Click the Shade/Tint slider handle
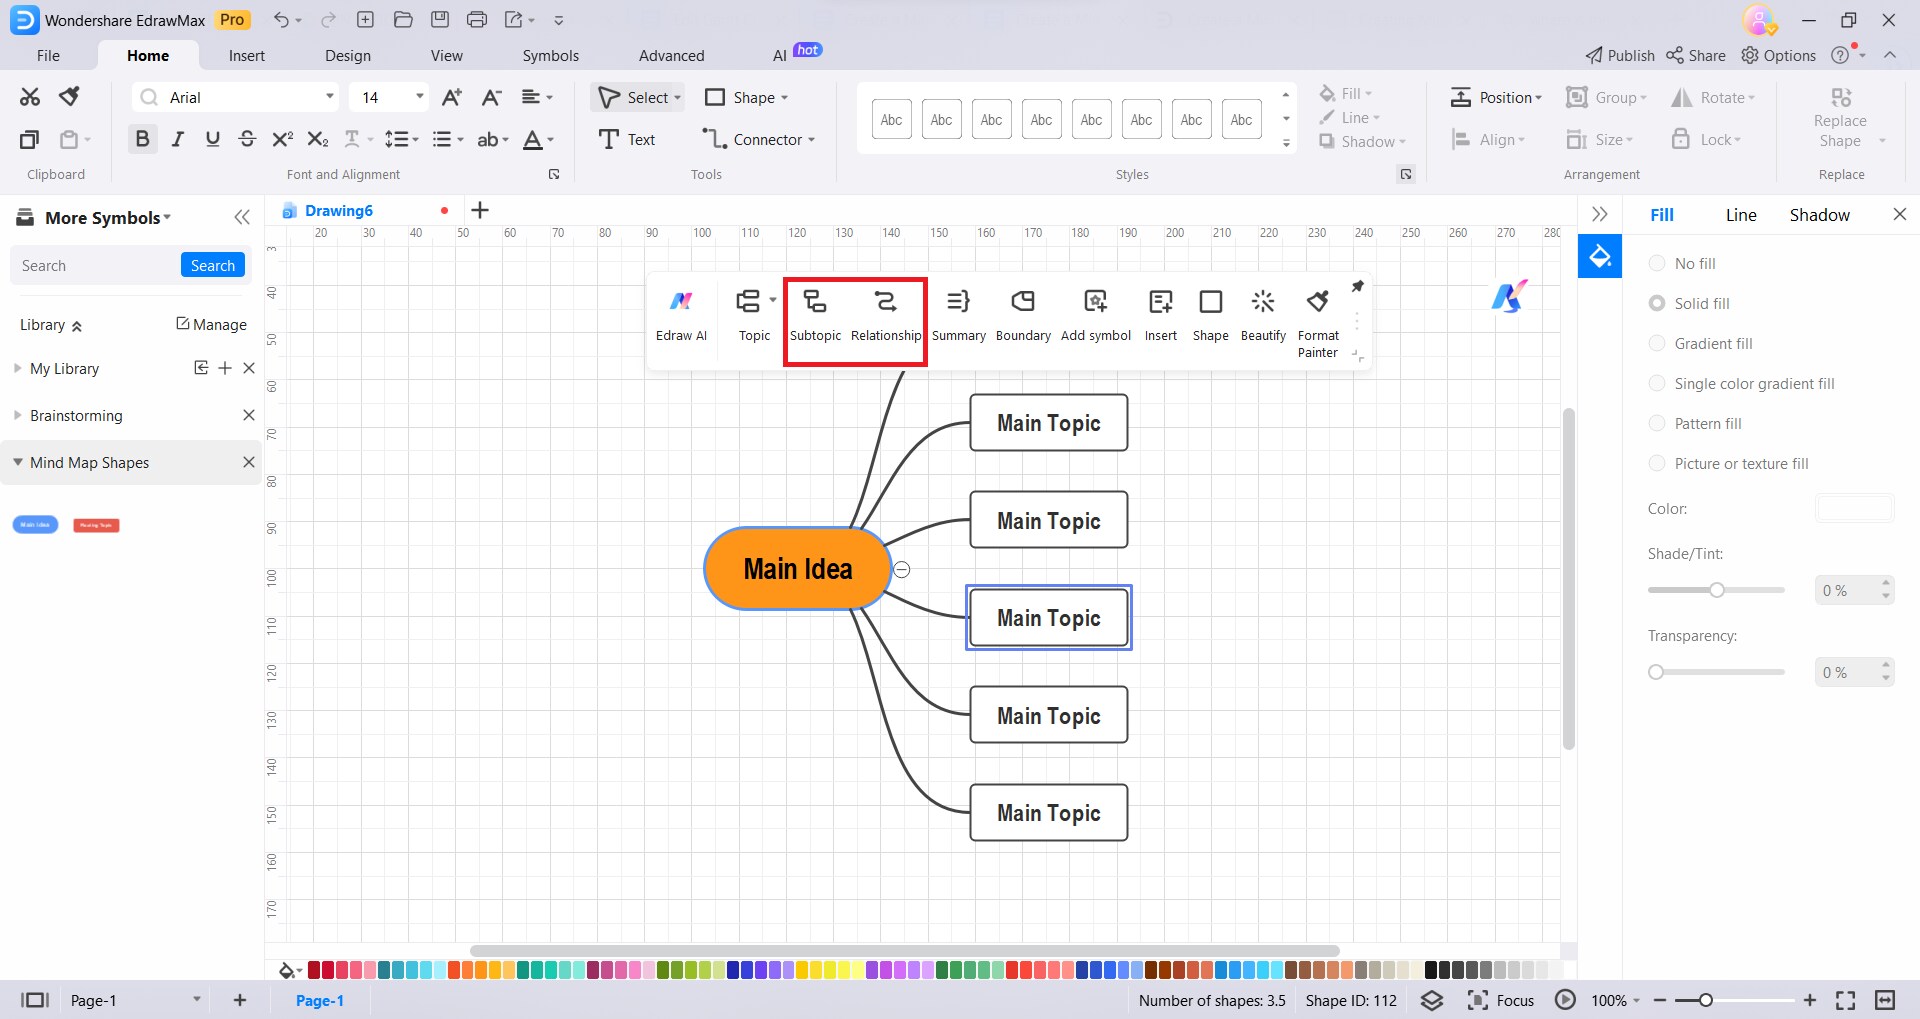This screenshot has height=1019, width=1920. click(1717, 590)
